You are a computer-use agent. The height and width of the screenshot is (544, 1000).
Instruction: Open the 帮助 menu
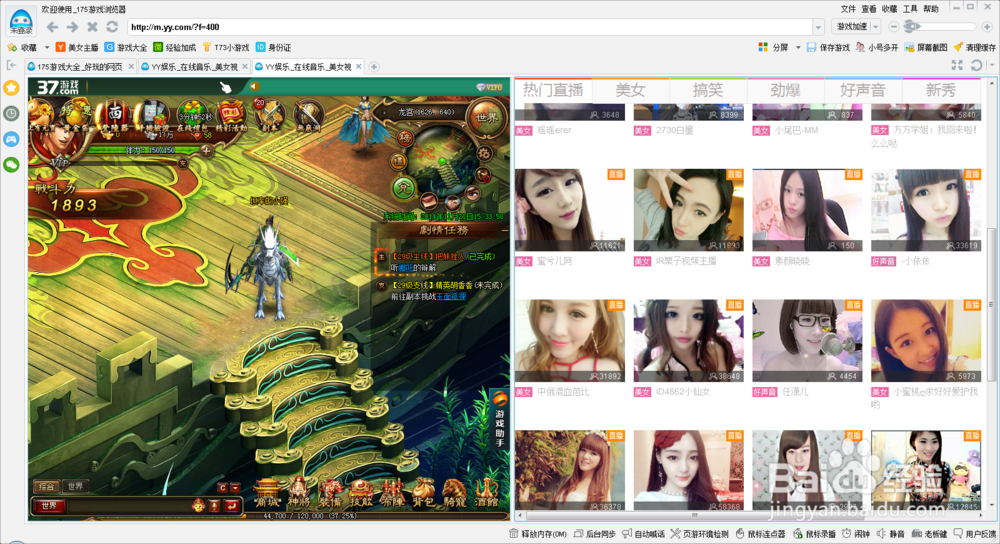click(x=931, y=9)
